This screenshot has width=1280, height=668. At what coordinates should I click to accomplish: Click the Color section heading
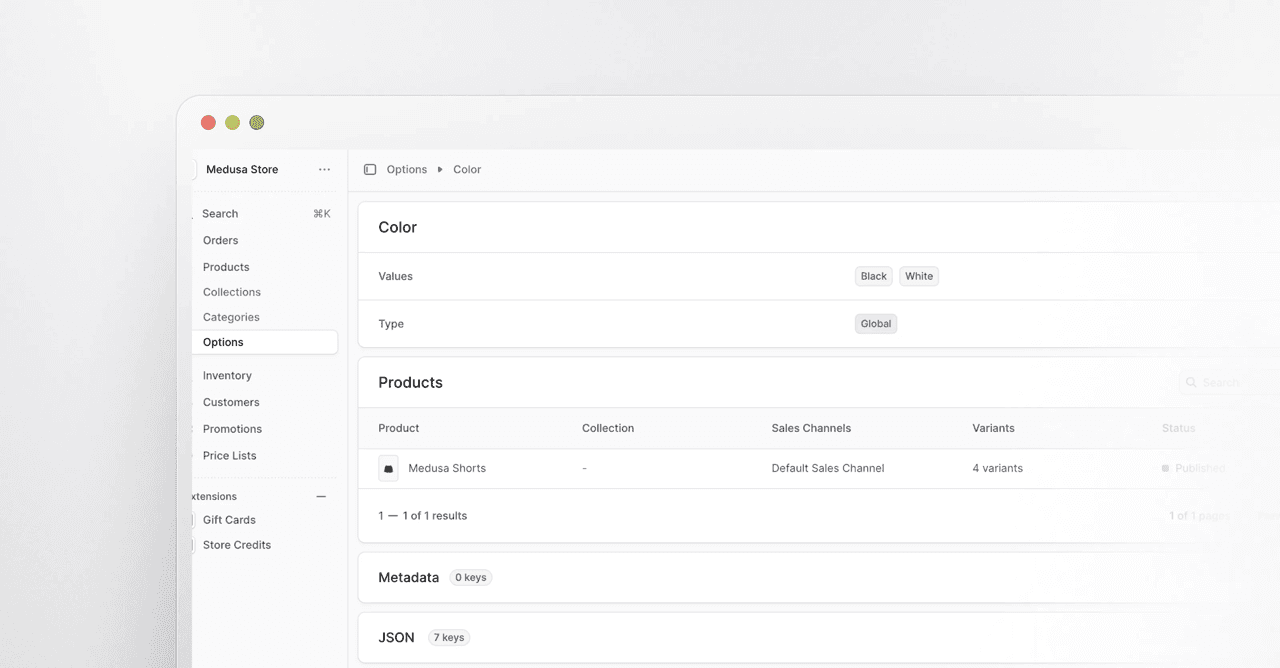pos(397,228)
